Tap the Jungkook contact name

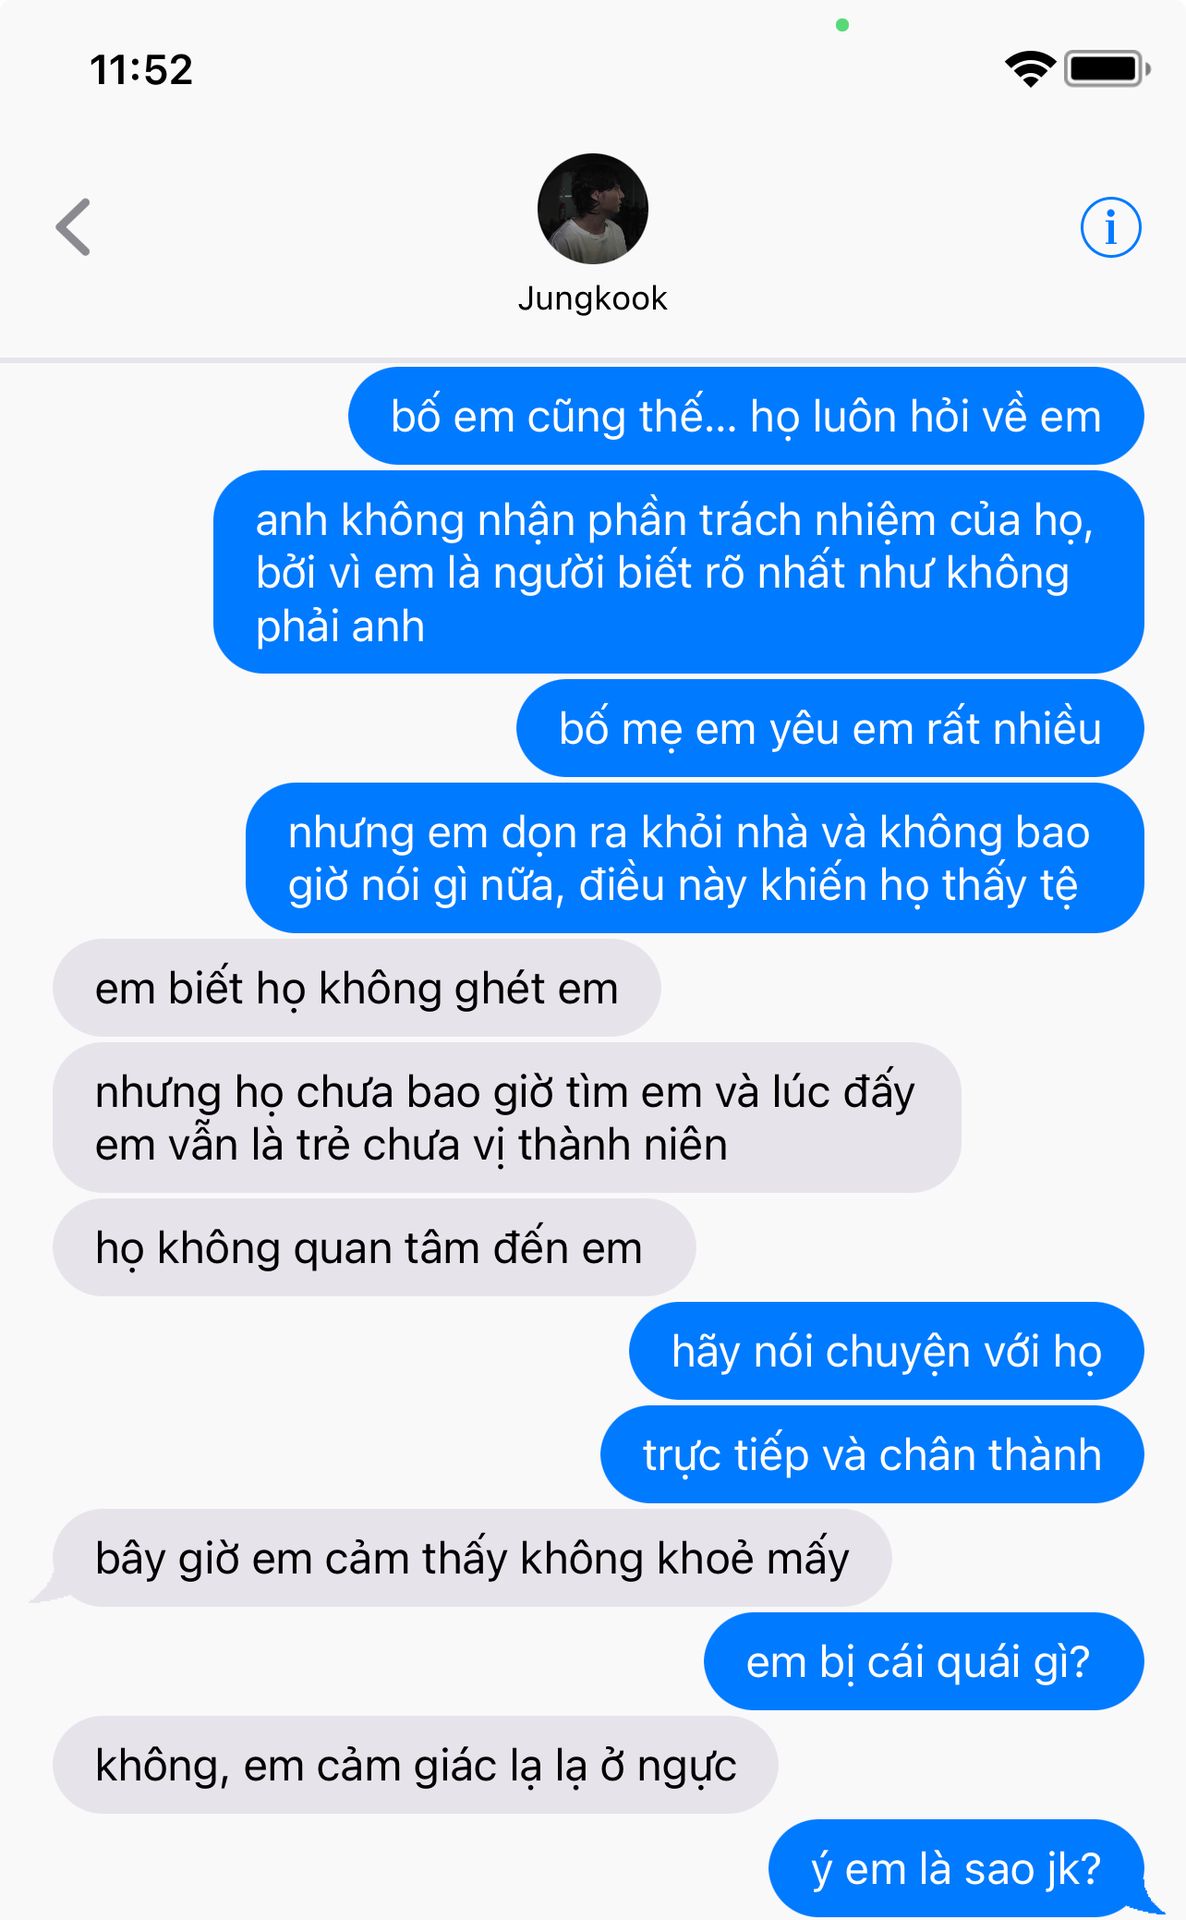pos(593,298)
